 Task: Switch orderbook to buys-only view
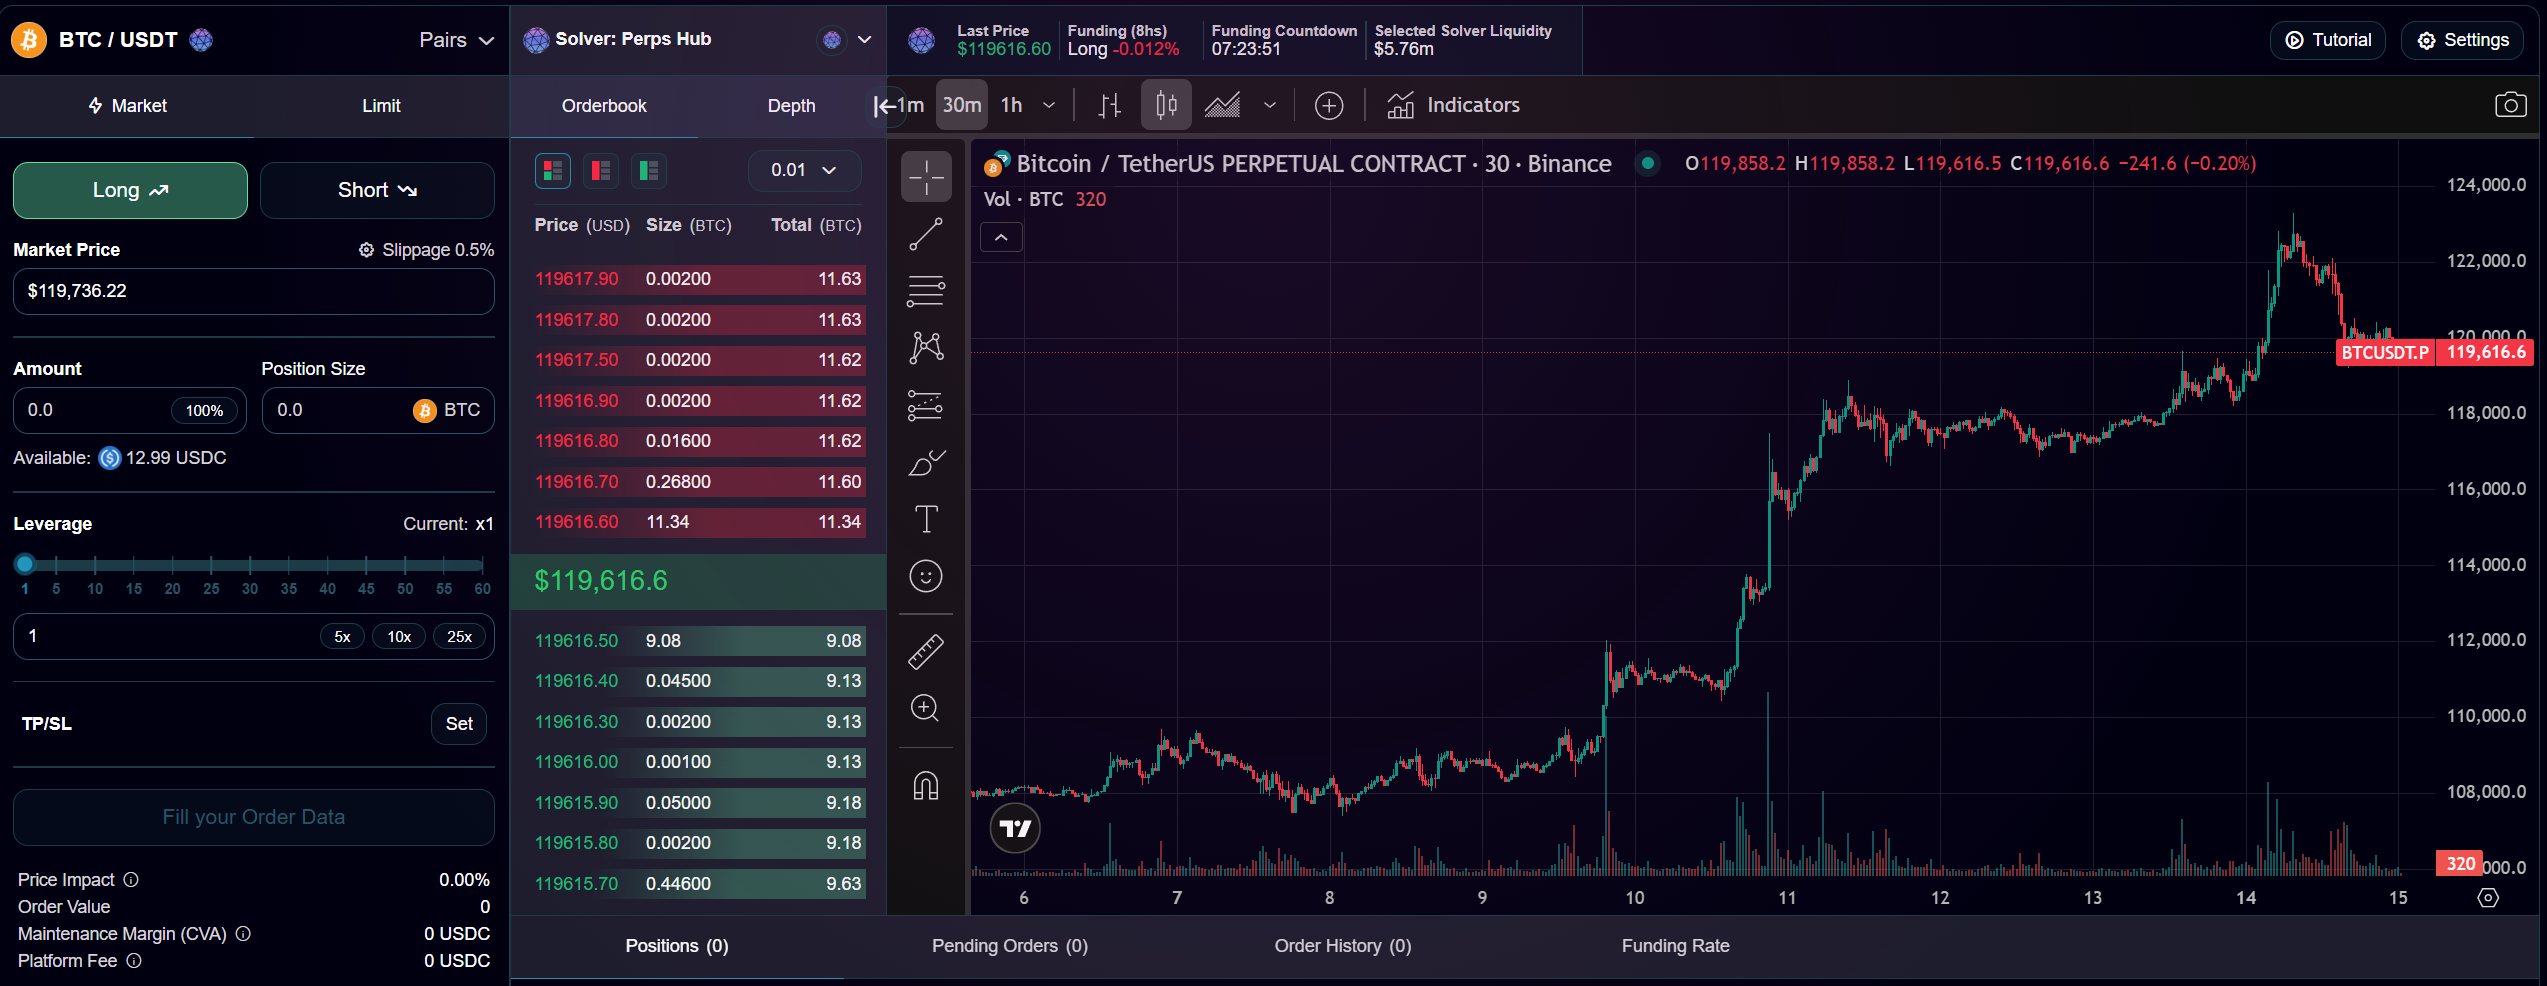[648, 170]
